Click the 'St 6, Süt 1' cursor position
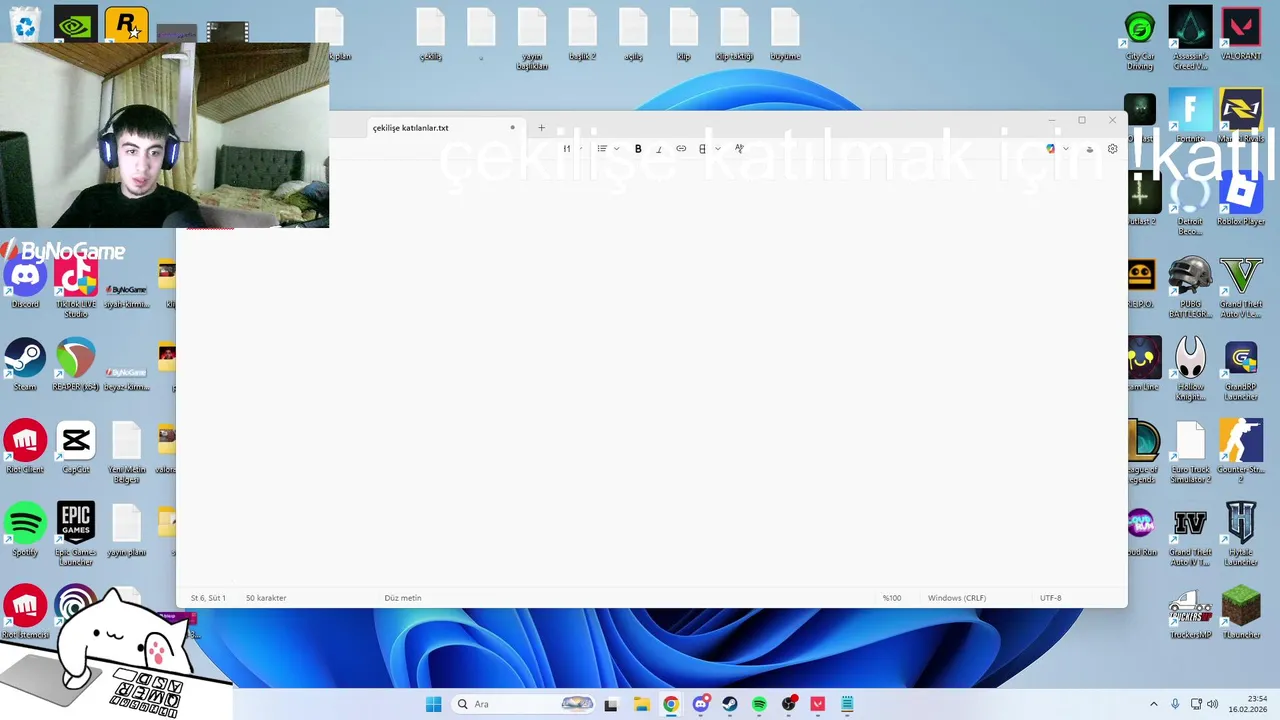1280x720 pixels. tap(208, 598)
